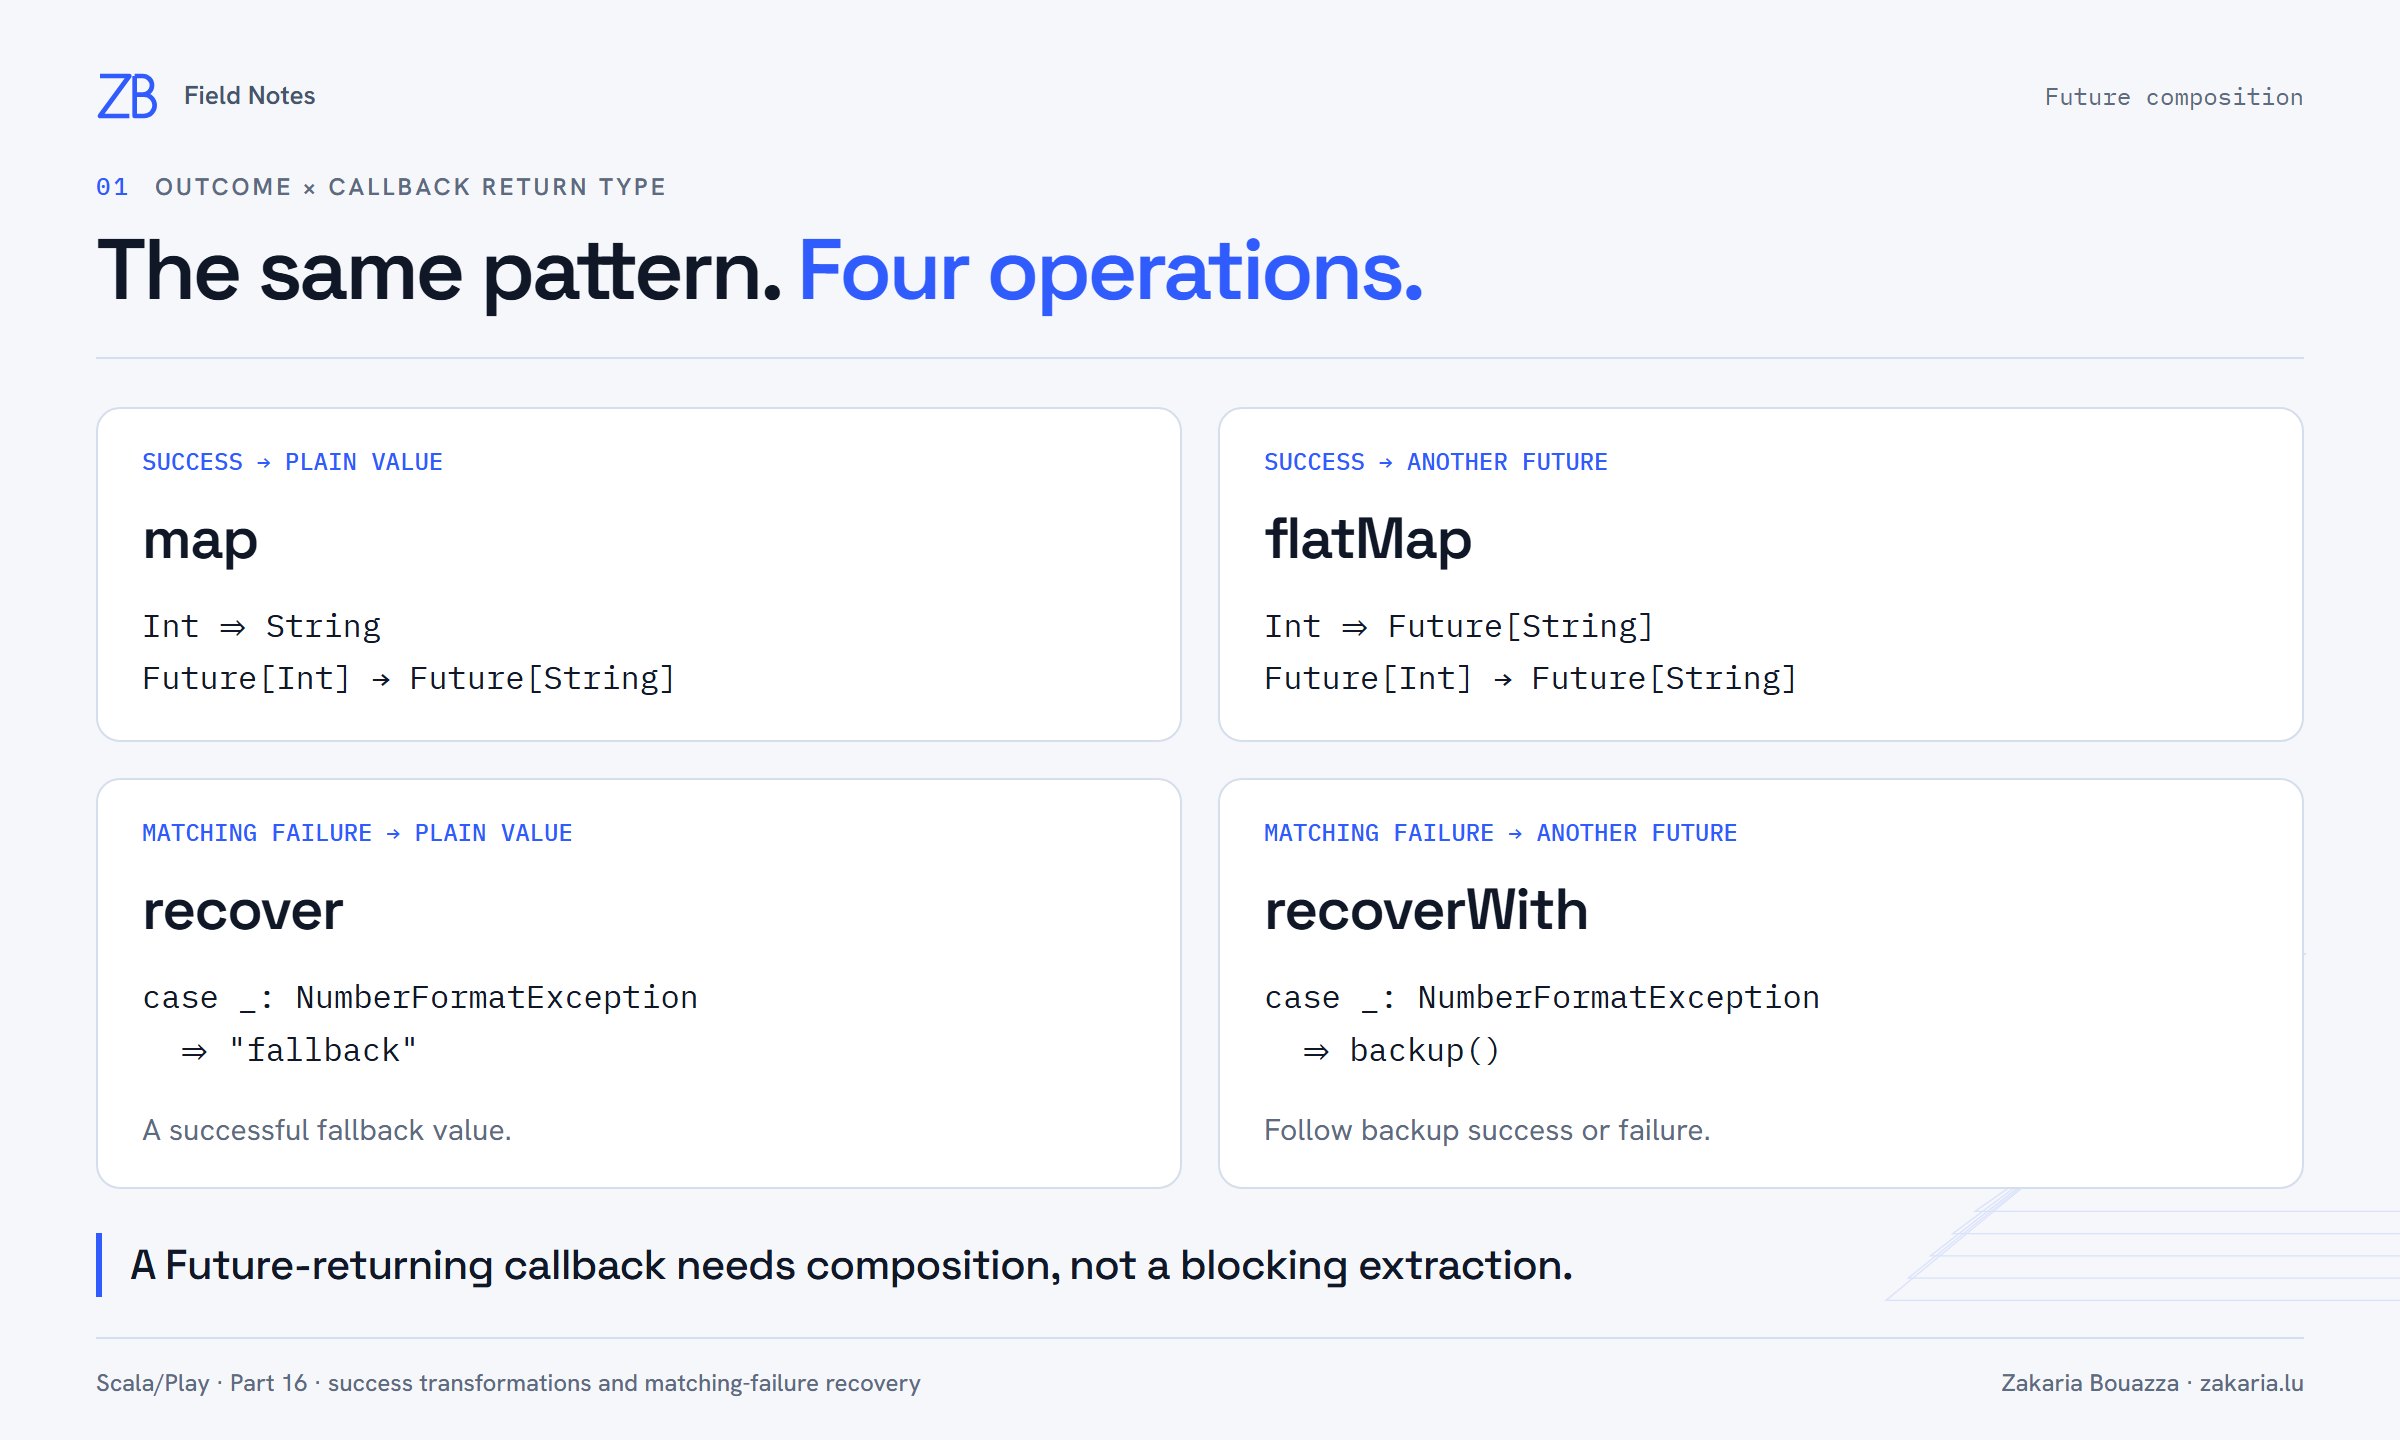Click the 'SUCCESS → PLAIN VALUE' label
This screenshot has height=1440, width=2400.
click(292, 462)
